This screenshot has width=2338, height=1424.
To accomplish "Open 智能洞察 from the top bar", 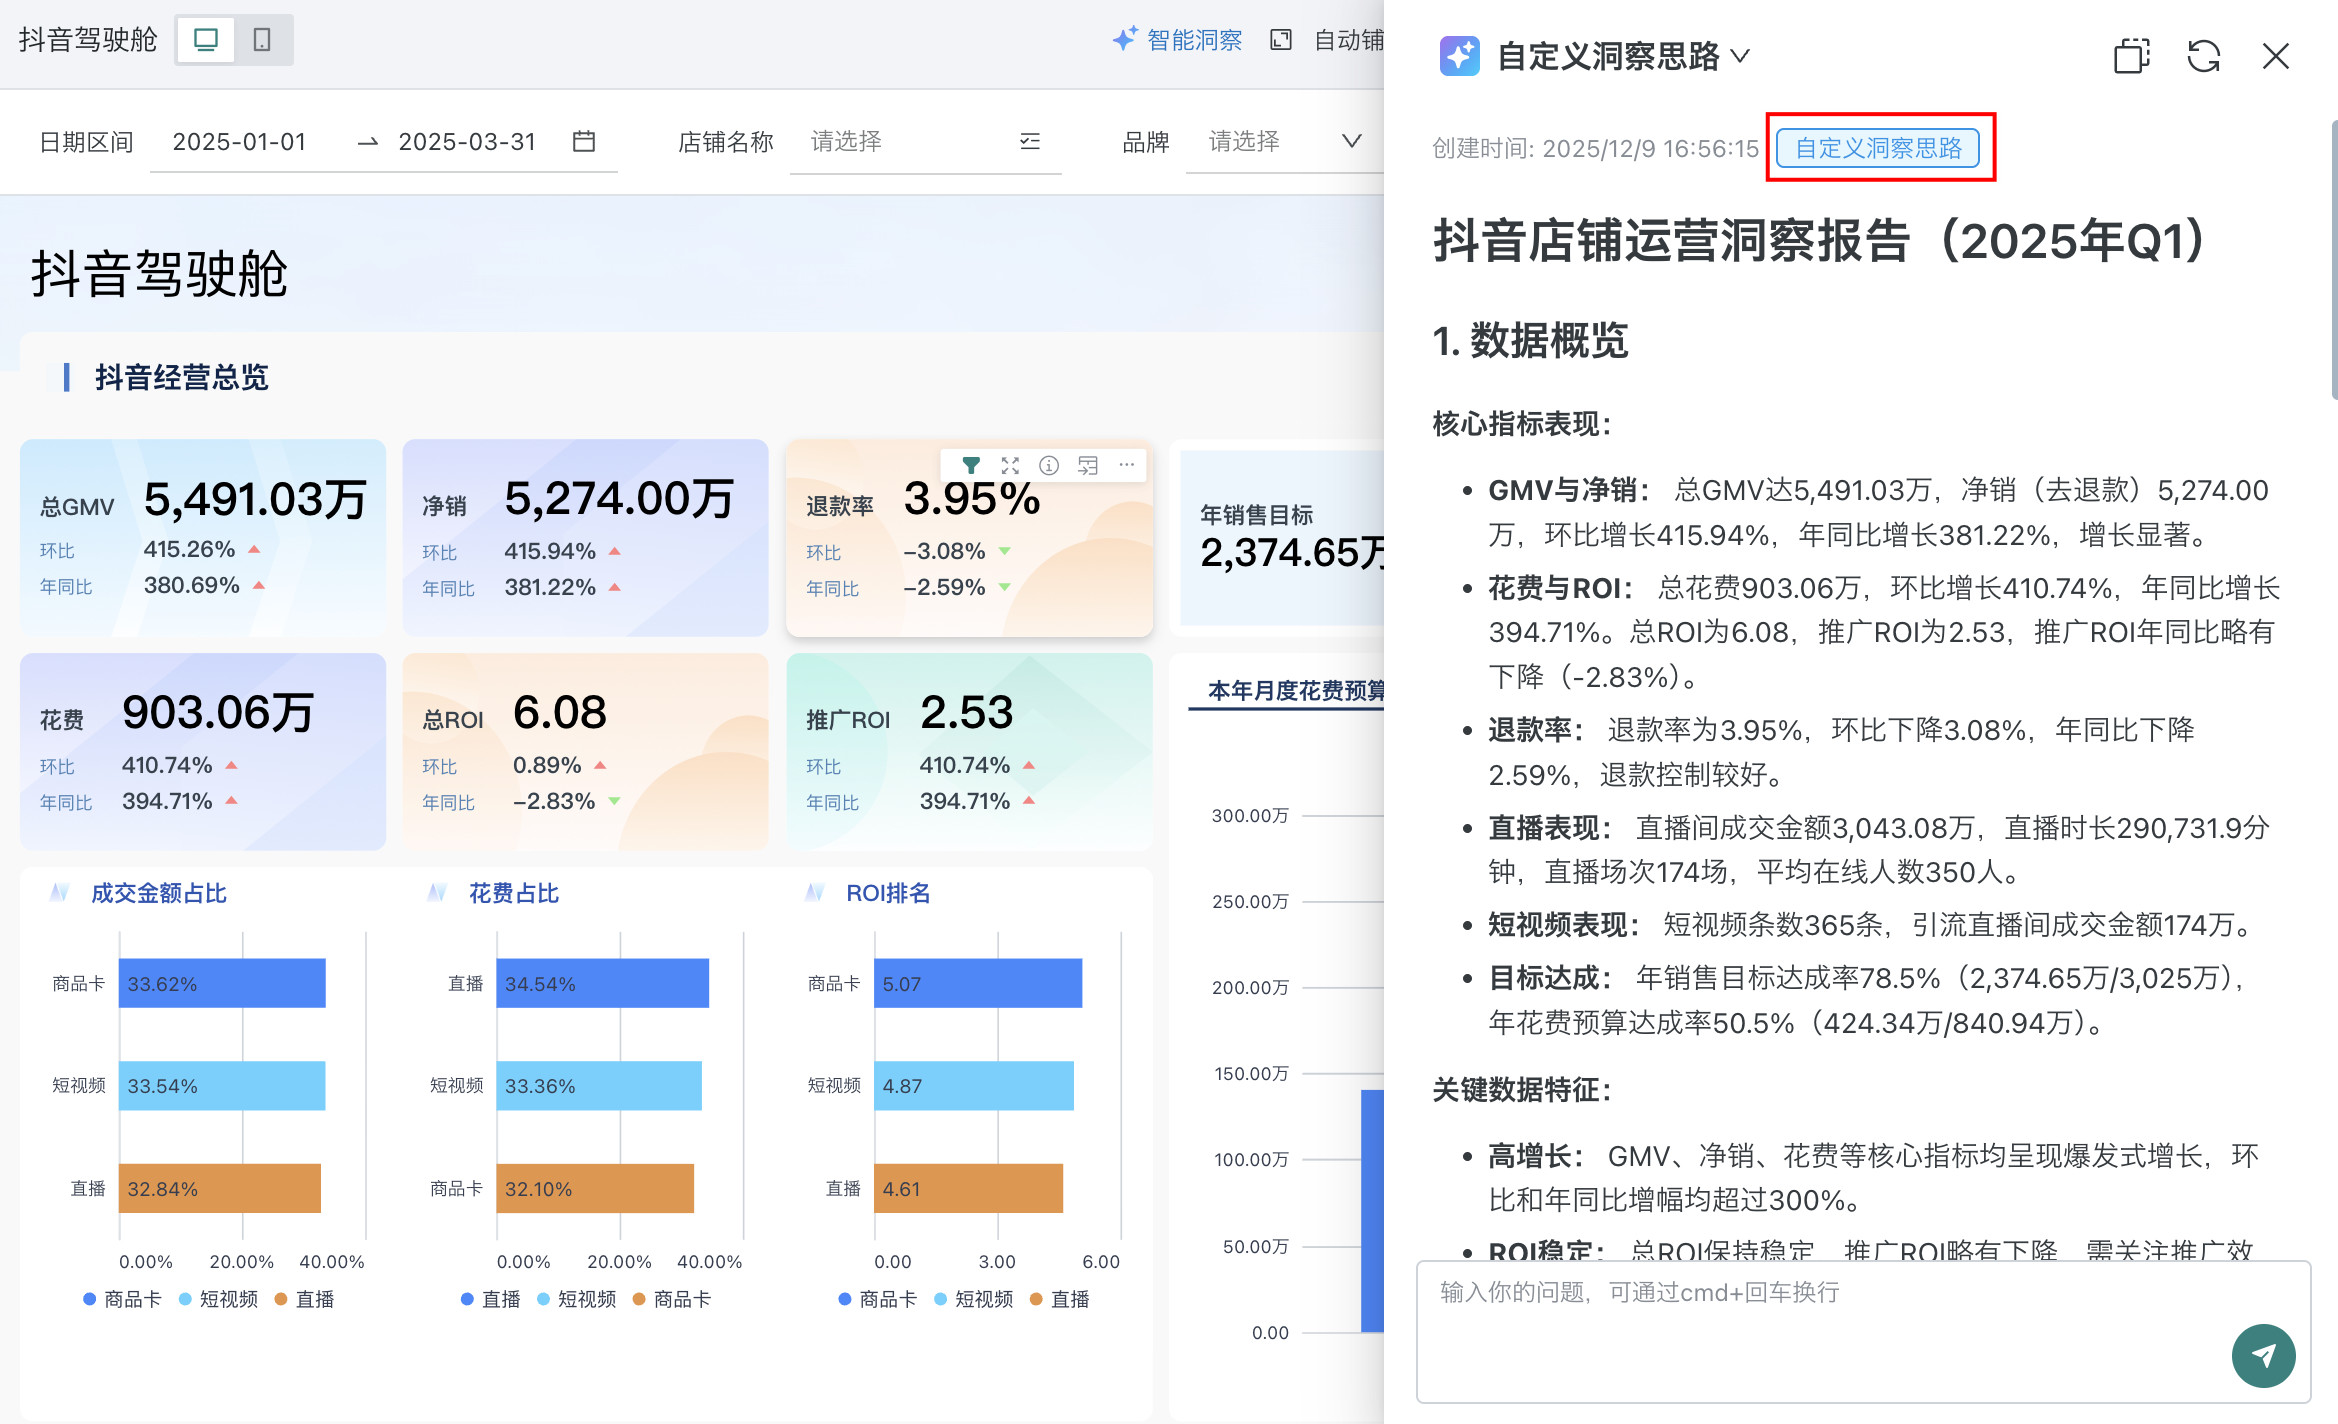I will tap(1178, 40).
